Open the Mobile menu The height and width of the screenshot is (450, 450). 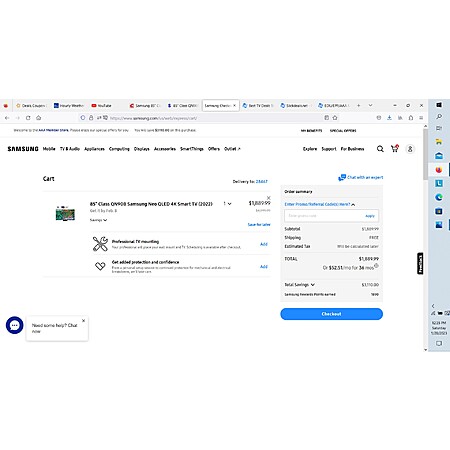[x=49, y=149]
